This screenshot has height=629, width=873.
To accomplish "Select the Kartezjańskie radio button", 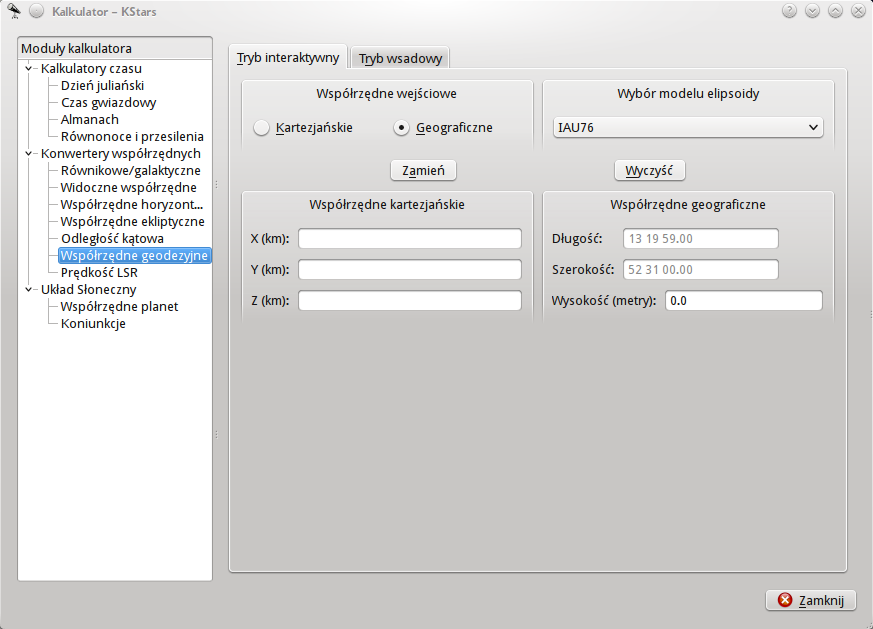I will pyautogui.click(x=261, y=128).
